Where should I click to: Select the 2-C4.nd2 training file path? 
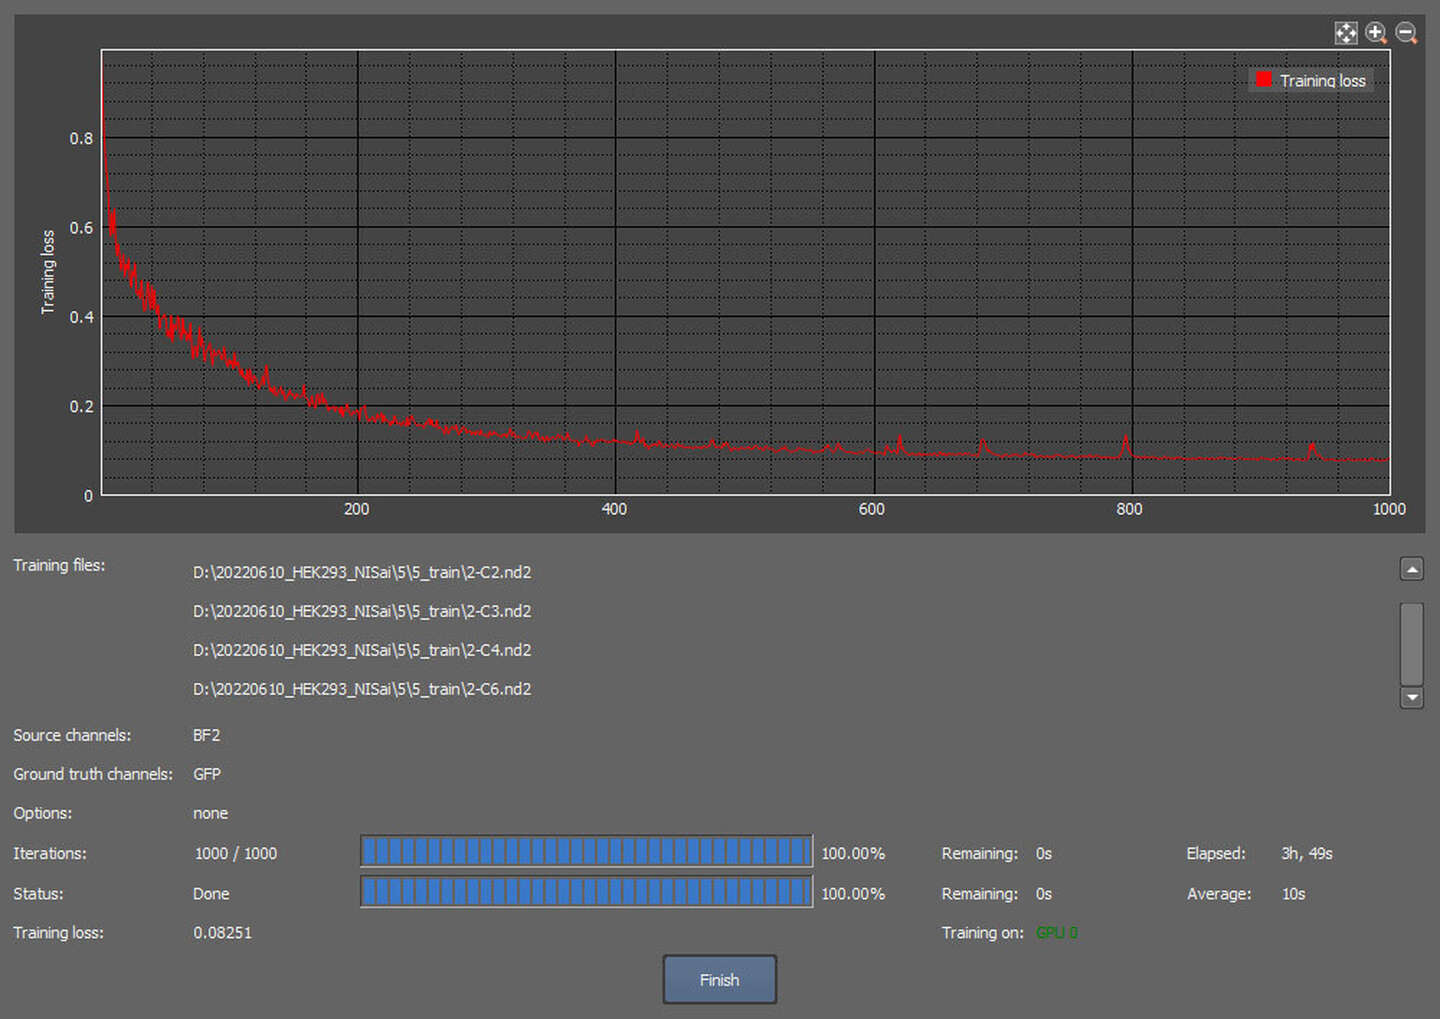coord(362,650)
